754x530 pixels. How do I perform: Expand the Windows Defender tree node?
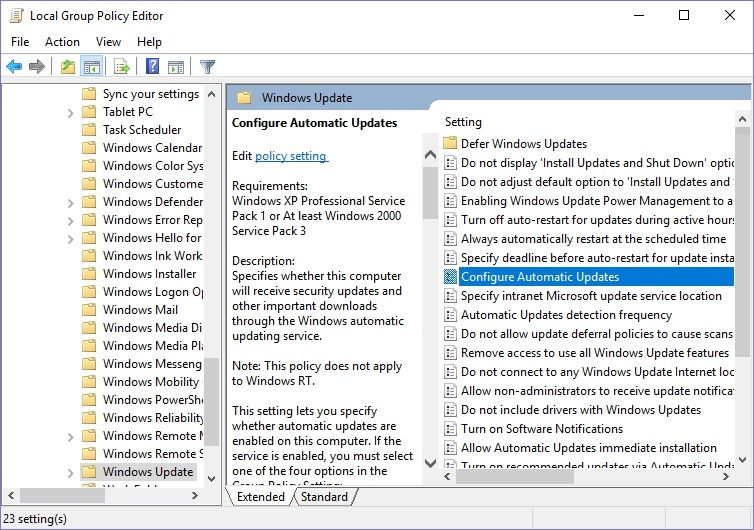[x=71, y=203]
